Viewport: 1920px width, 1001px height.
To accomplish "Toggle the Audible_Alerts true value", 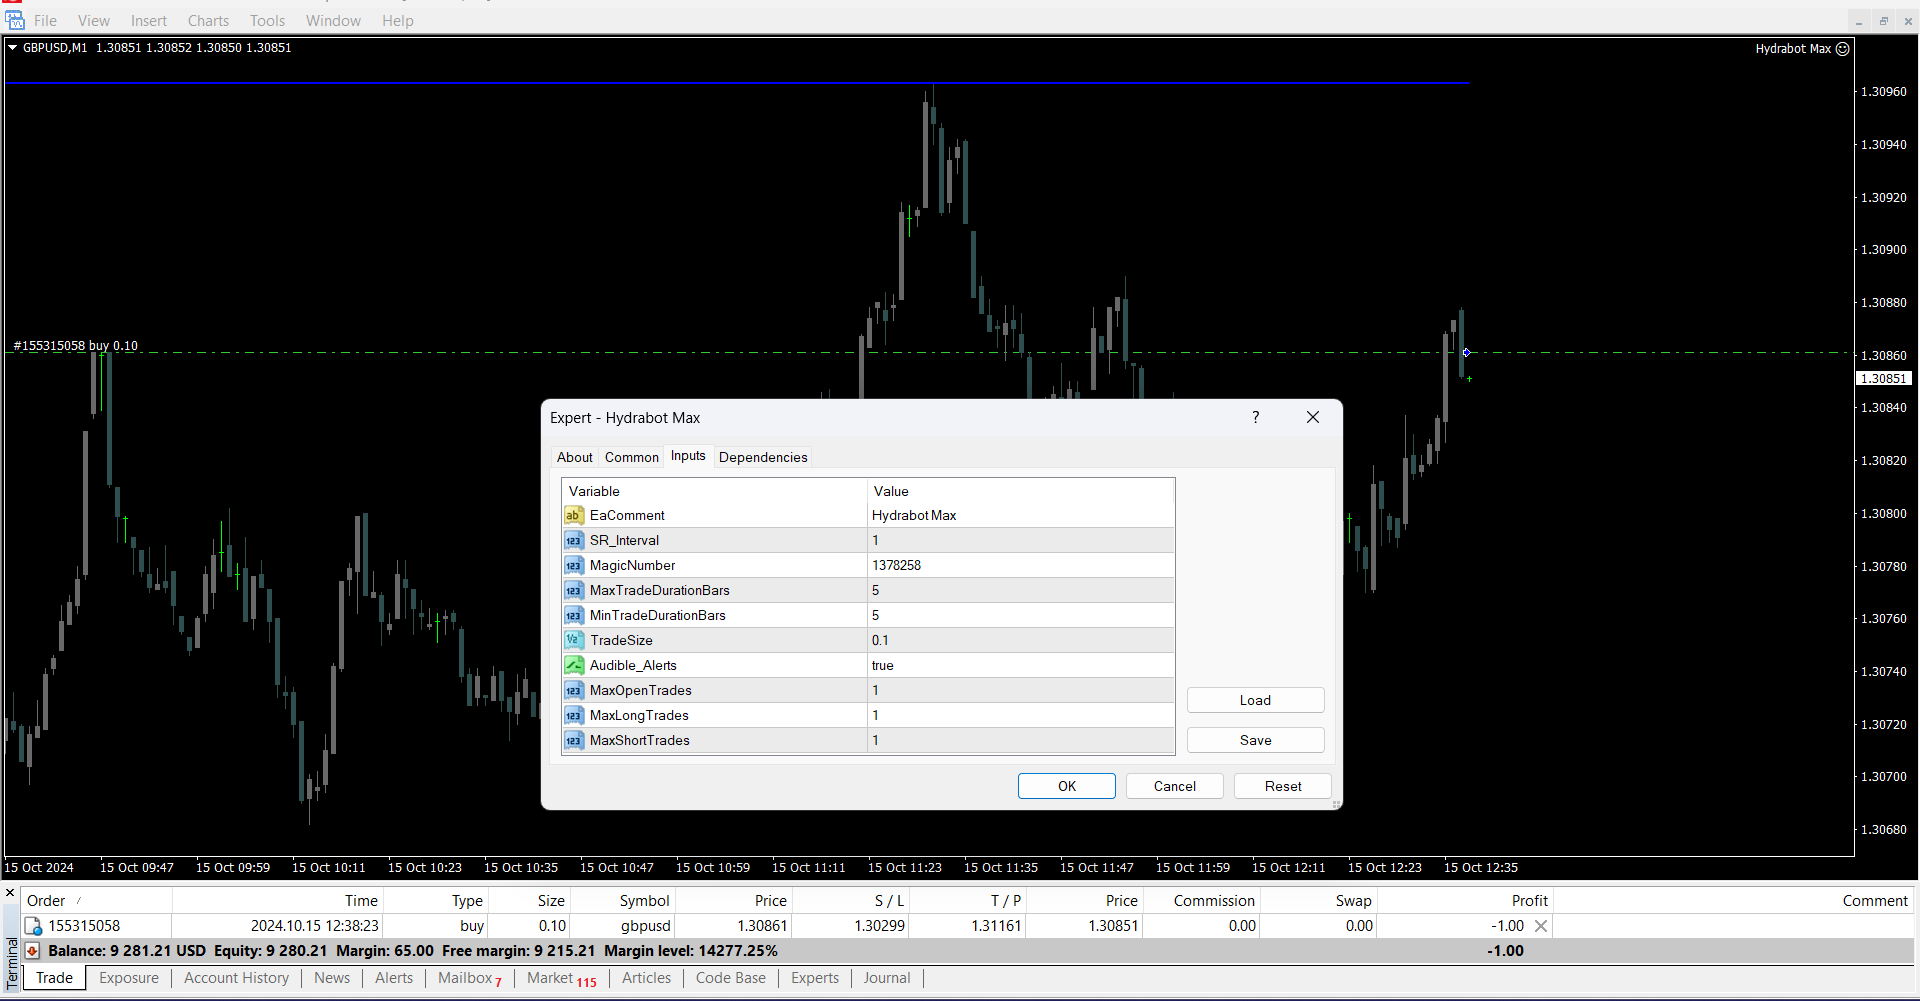I will [x=1020, y=665].
